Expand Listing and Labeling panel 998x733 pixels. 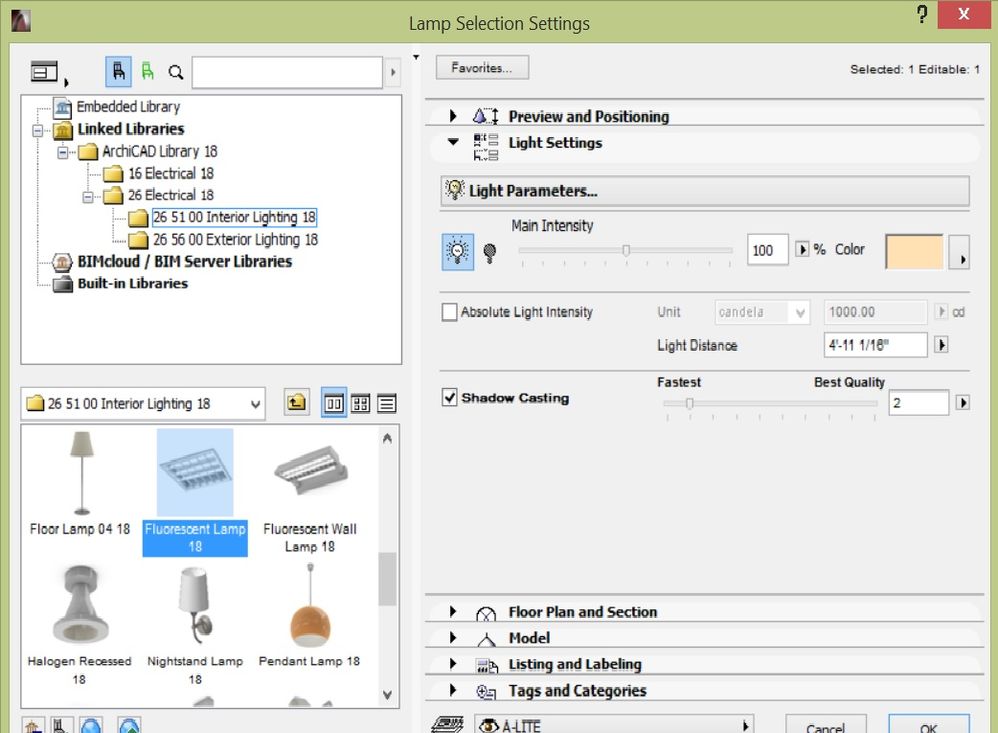coord(453,664)
